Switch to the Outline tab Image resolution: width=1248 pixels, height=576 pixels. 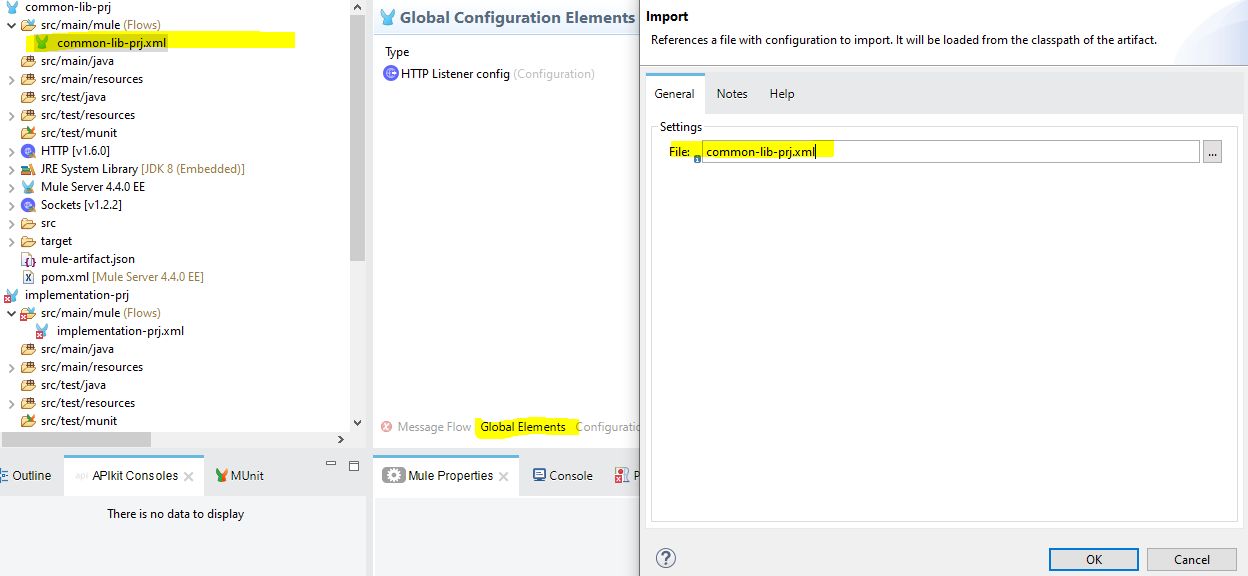click(31, 475)
